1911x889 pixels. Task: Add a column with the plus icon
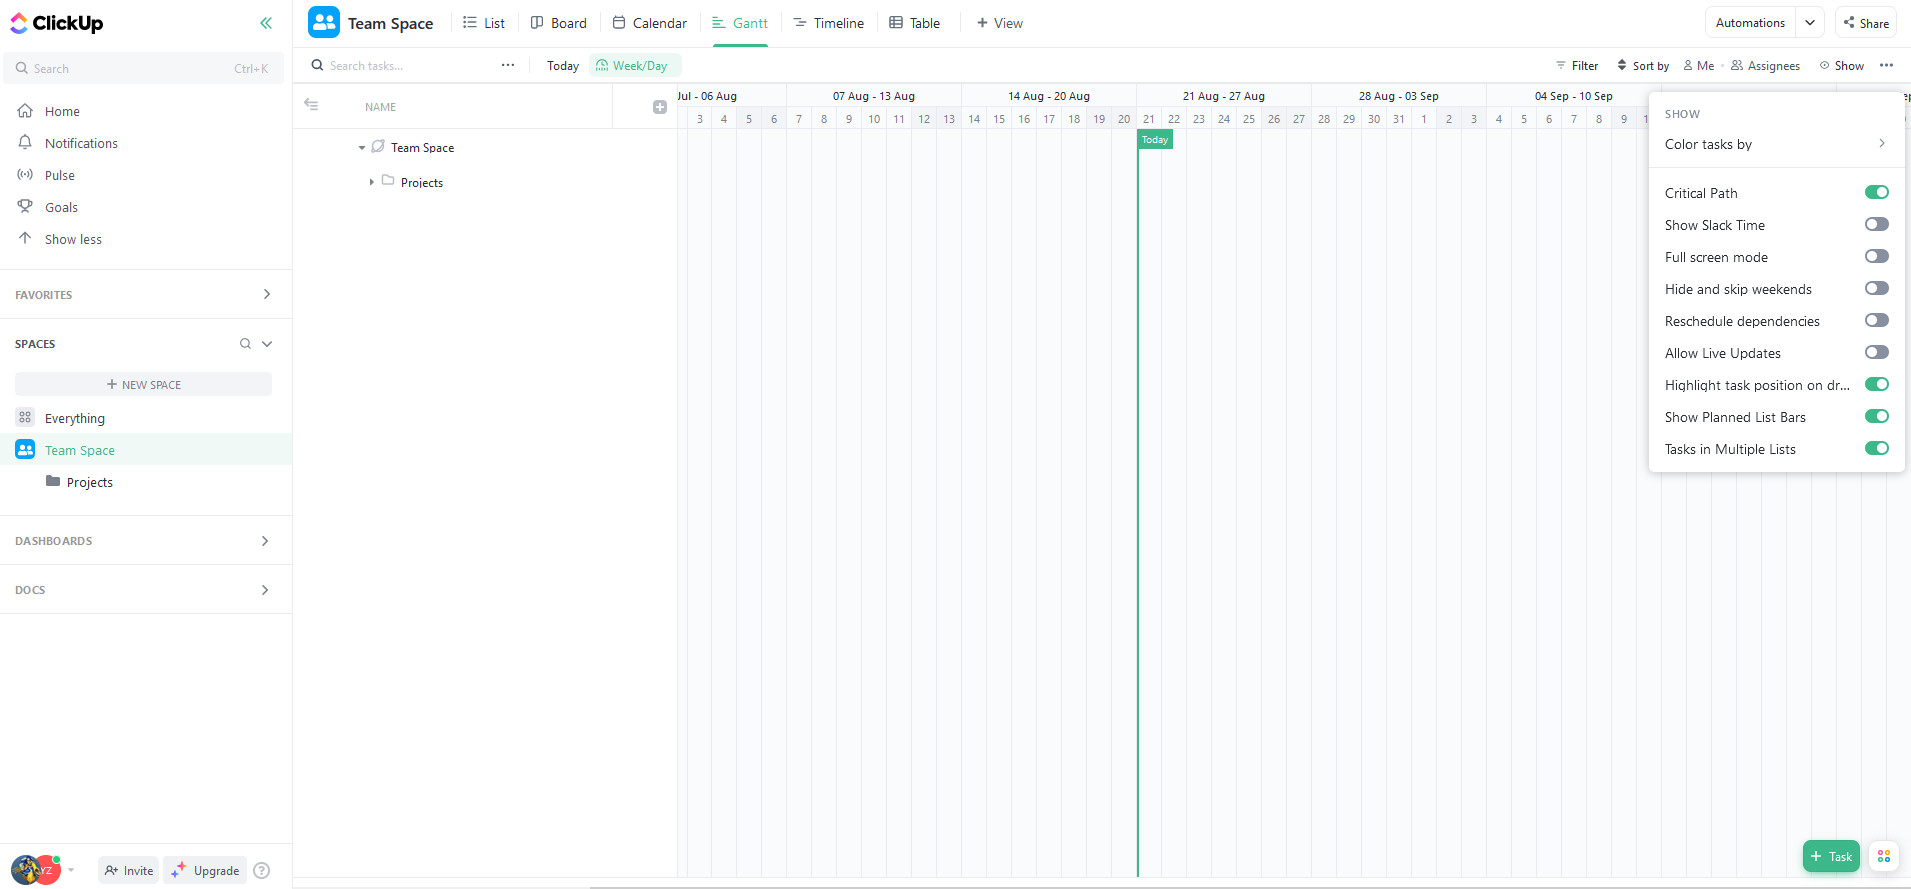[x=660, y=107]
